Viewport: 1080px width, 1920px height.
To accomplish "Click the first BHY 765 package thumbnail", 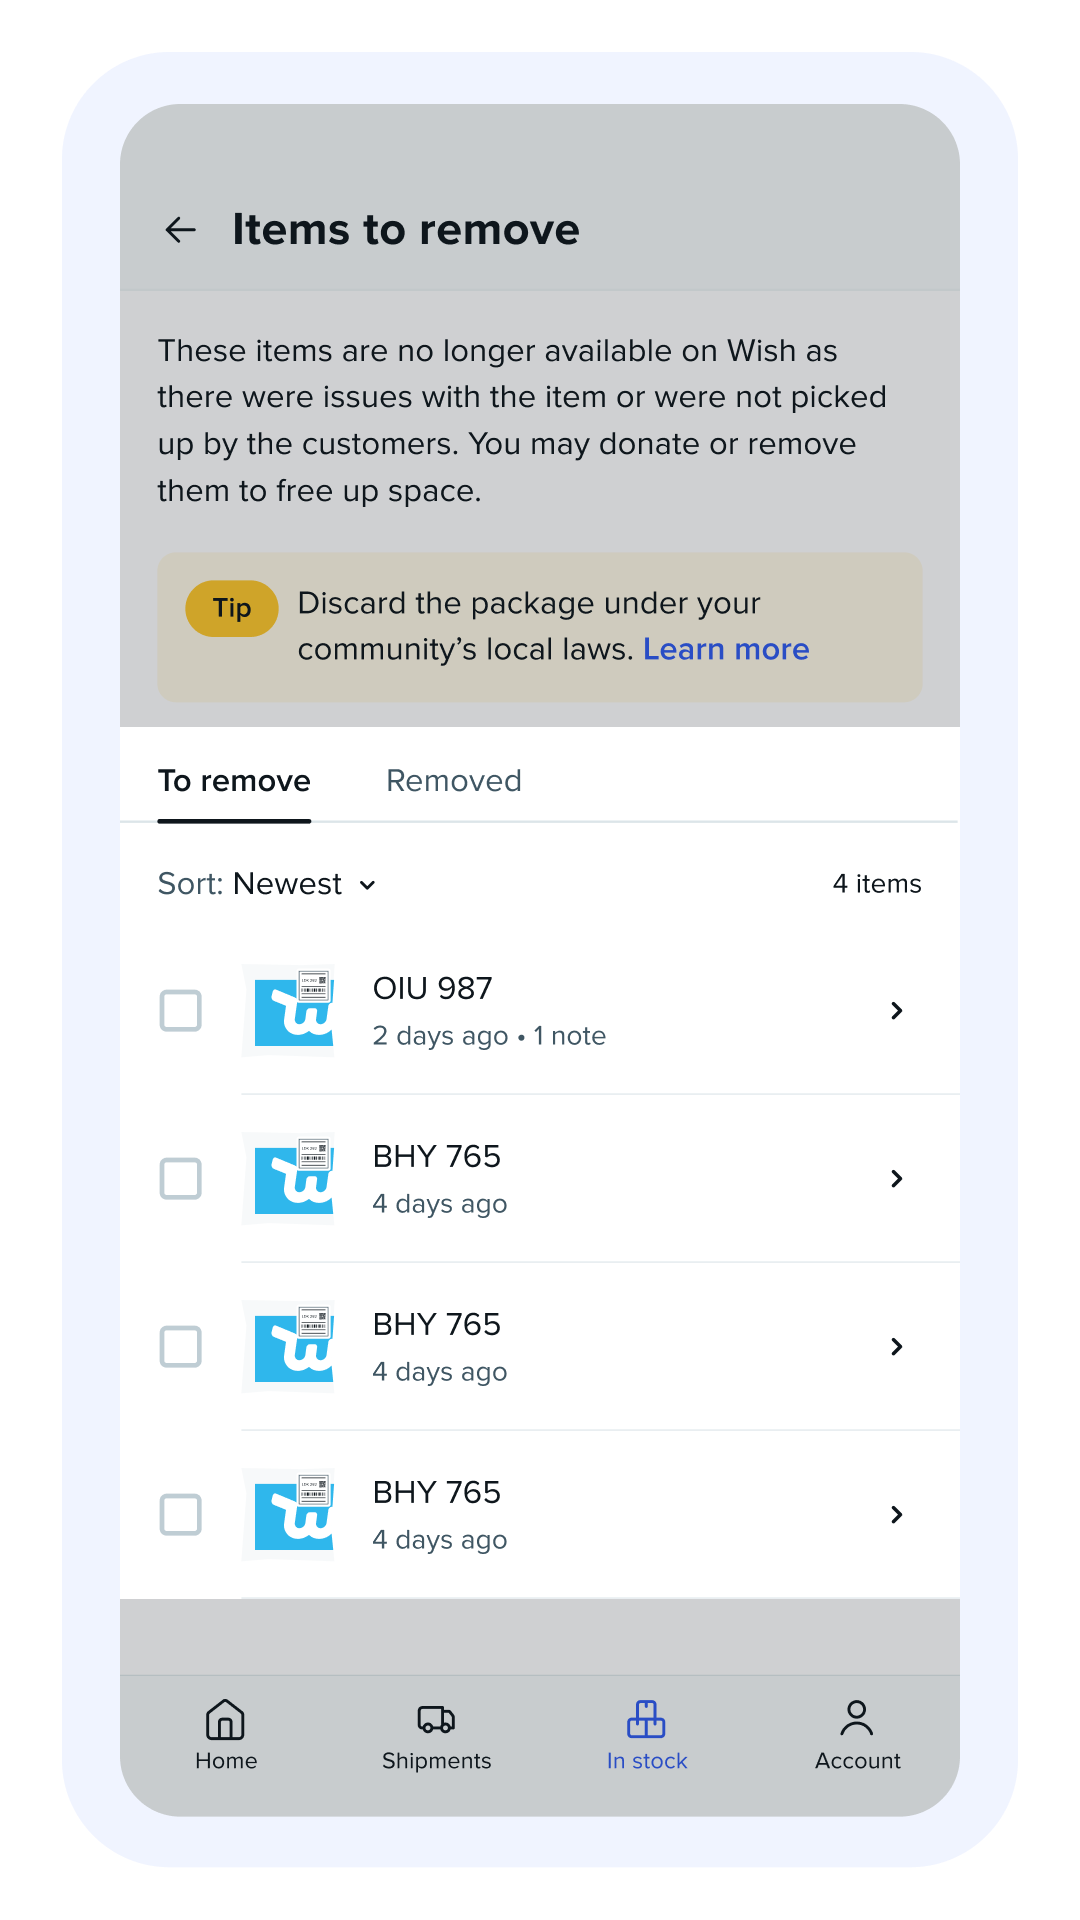I will pos(288,1179).
